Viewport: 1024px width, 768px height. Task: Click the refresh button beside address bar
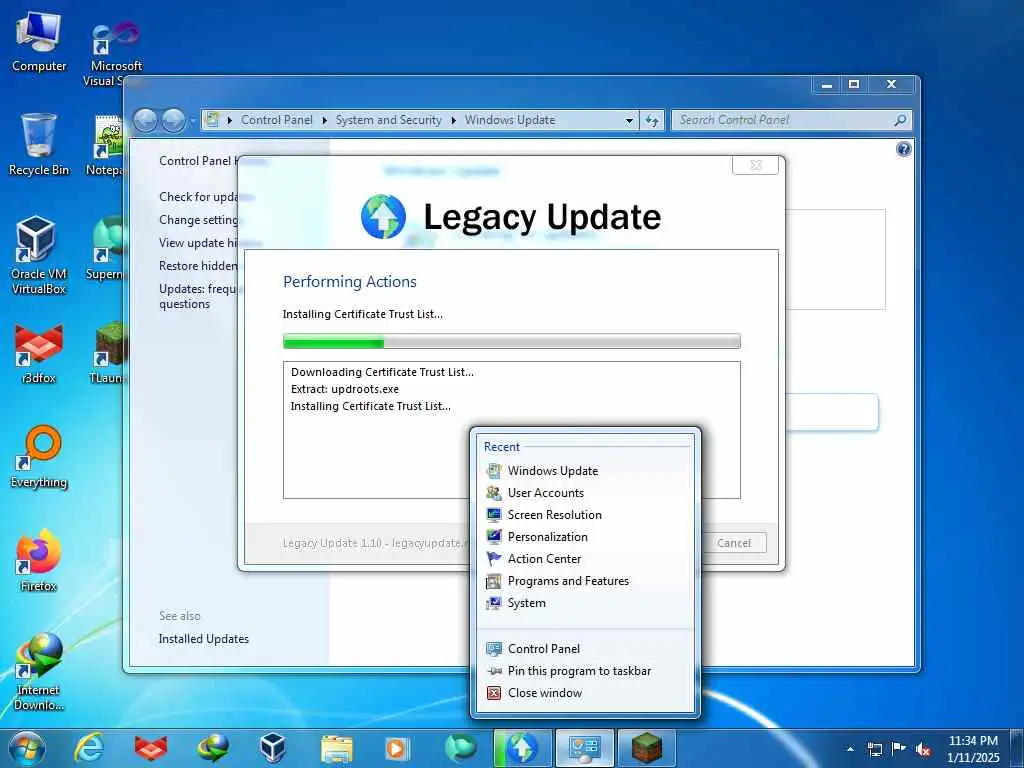pos(652,120)
